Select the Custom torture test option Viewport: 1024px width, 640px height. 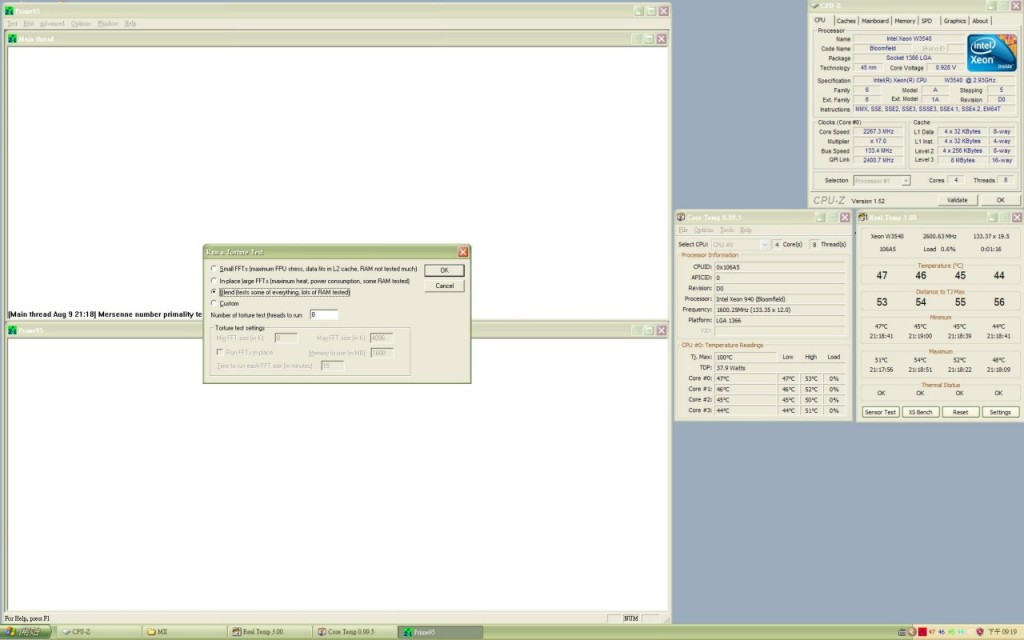[x=214, y=303]
